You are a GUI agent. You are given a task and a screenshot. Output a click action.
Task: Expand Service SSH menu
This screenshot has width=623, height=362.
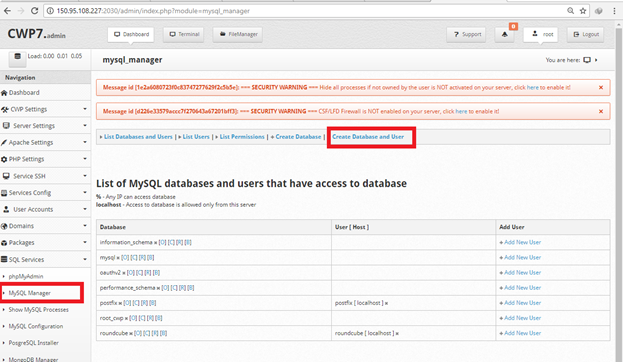click(x=45, y=176)
